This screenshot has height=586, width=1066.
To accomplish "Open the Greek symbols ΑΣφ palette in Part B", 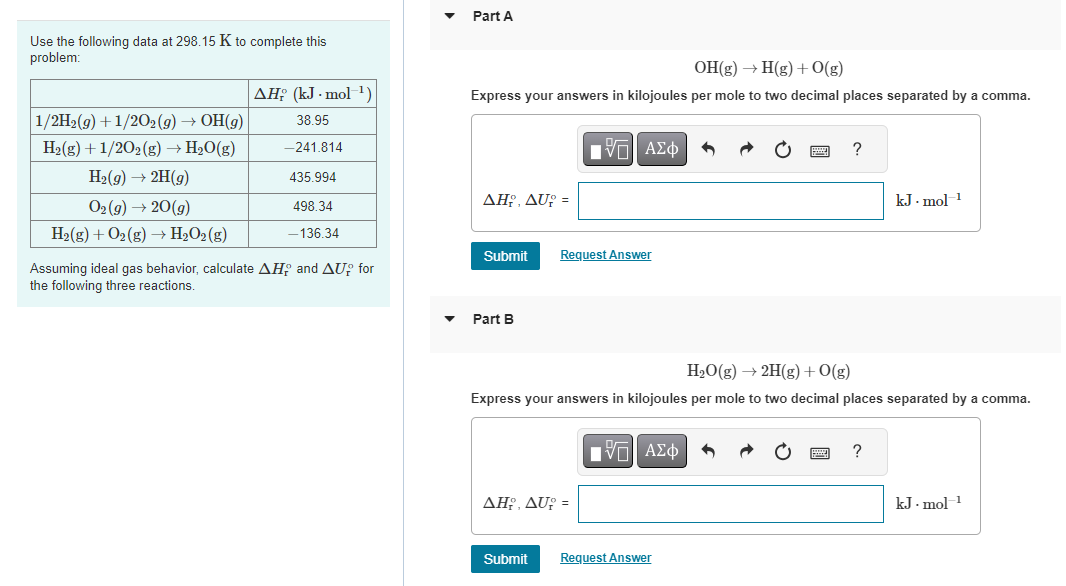I will (661, 451).
